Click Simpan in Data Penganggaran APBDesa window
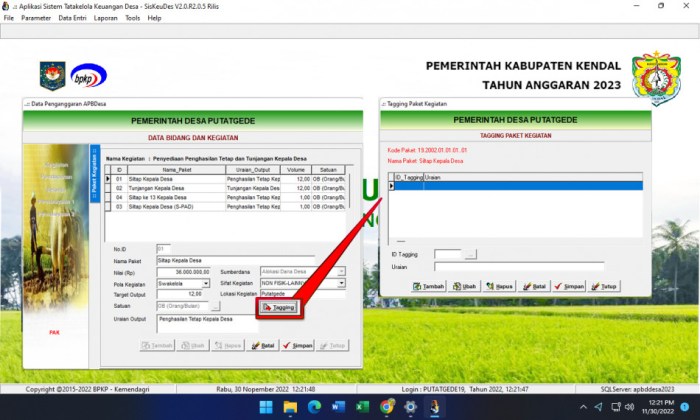 coord(298,345)
